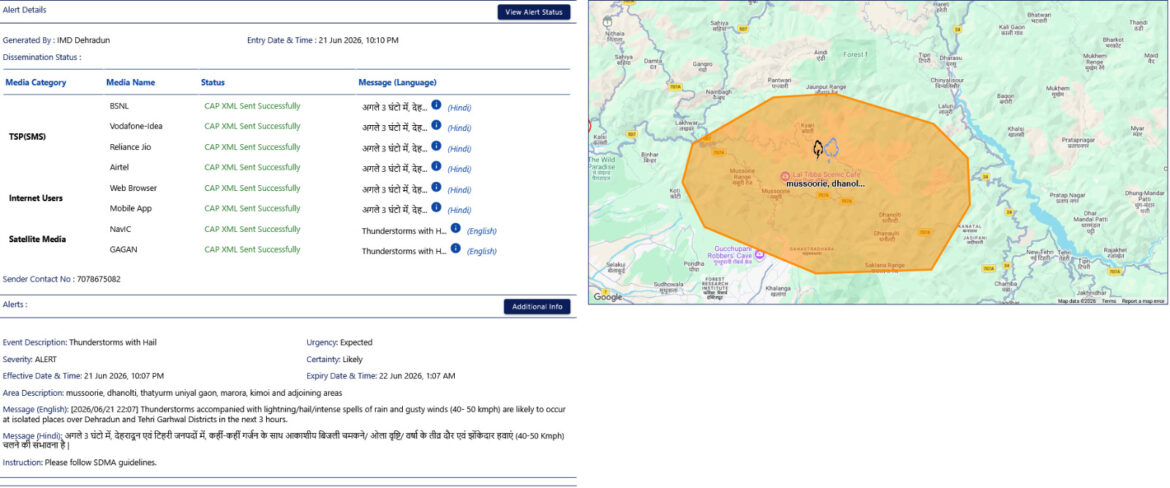
Task: Open map Terms link
Action: click(1109, 301)
